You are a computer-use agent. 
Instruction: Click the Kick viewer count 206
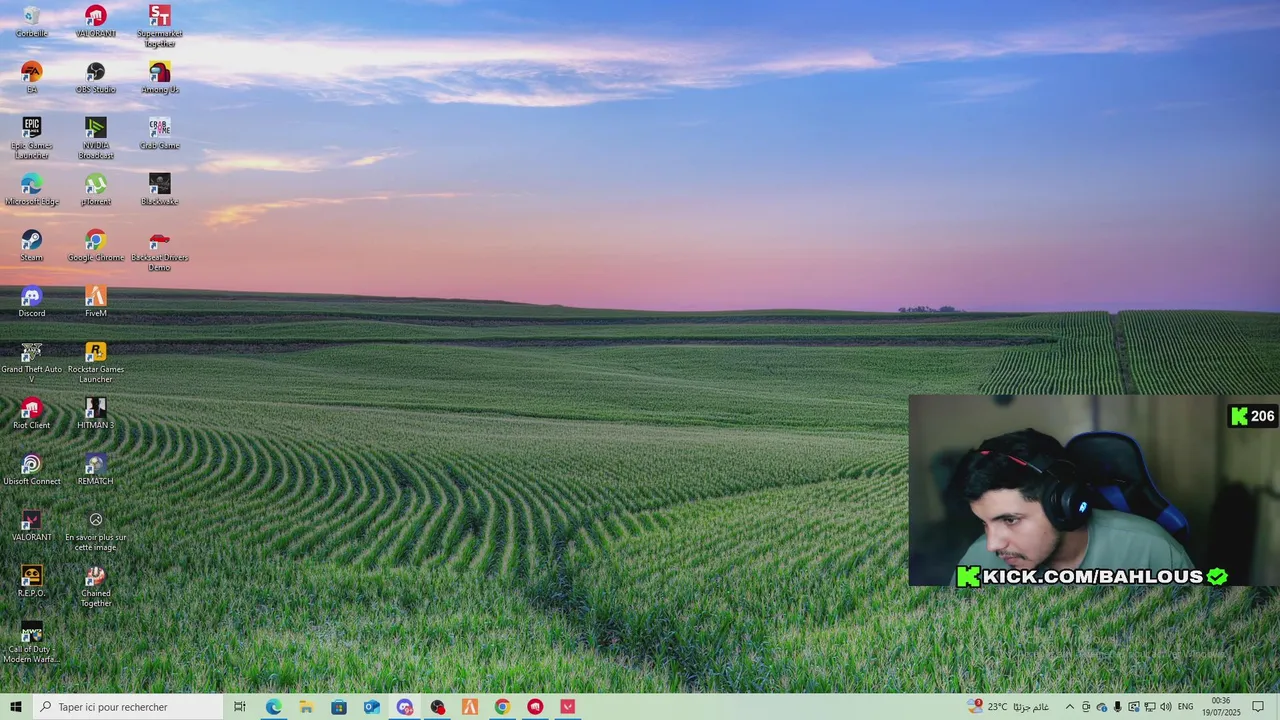[x=1253, y=416]
